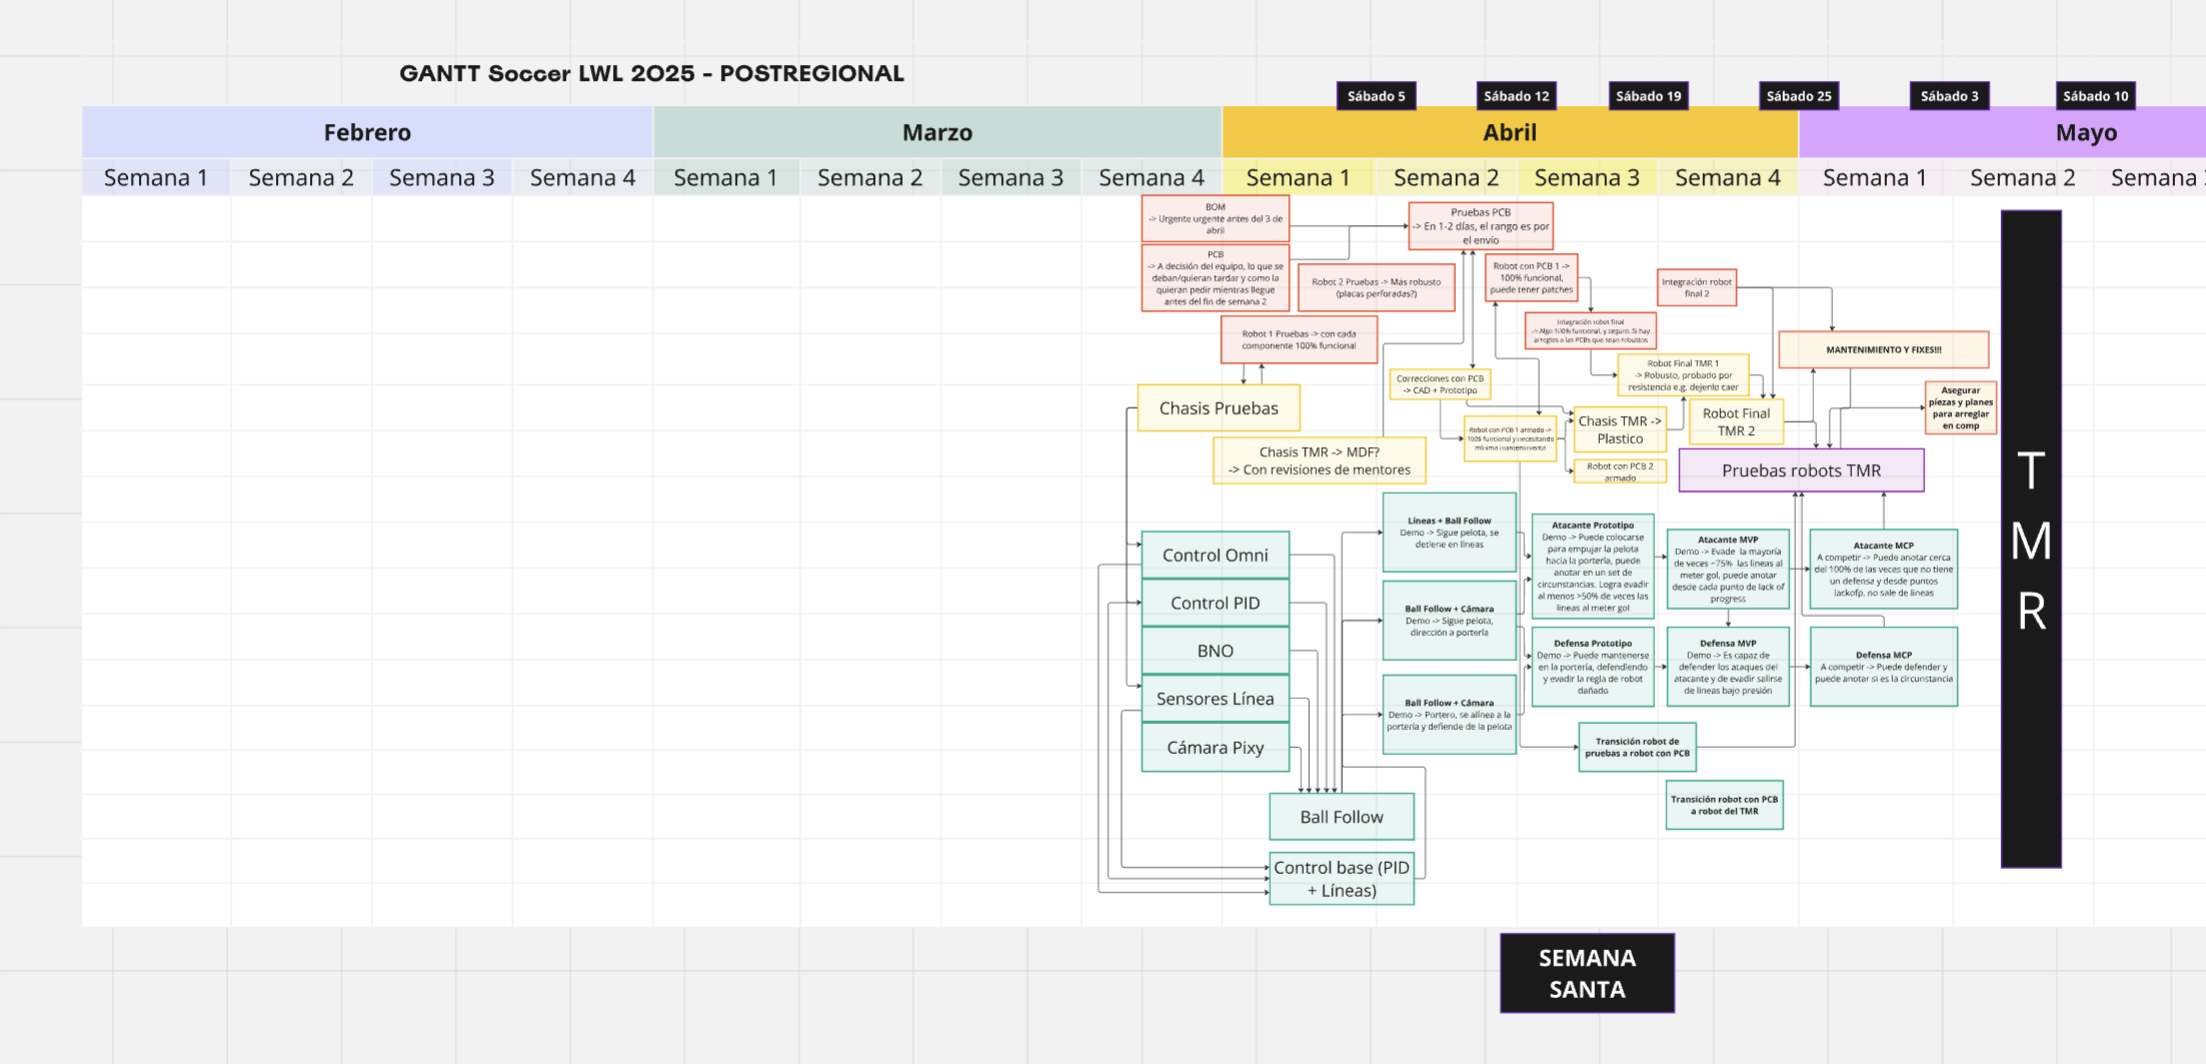Select the Sábado 5 date marker

coord(1376,96)
